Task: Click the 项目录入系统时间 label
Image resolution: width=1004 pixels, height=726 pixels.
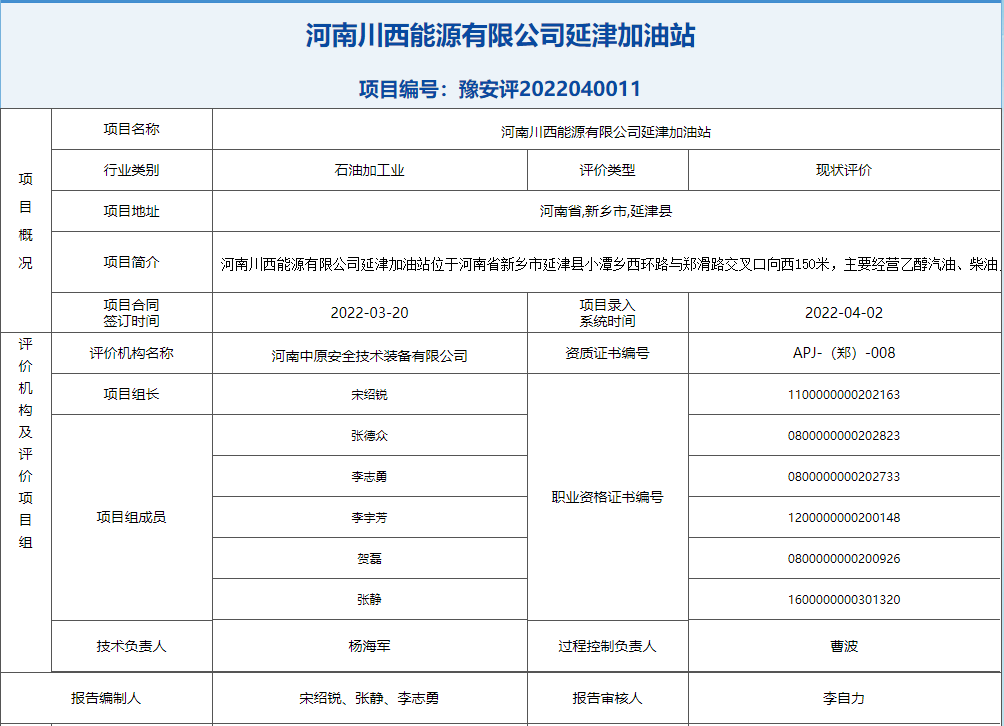Action: pyautogui.click(x=607, y=313)
